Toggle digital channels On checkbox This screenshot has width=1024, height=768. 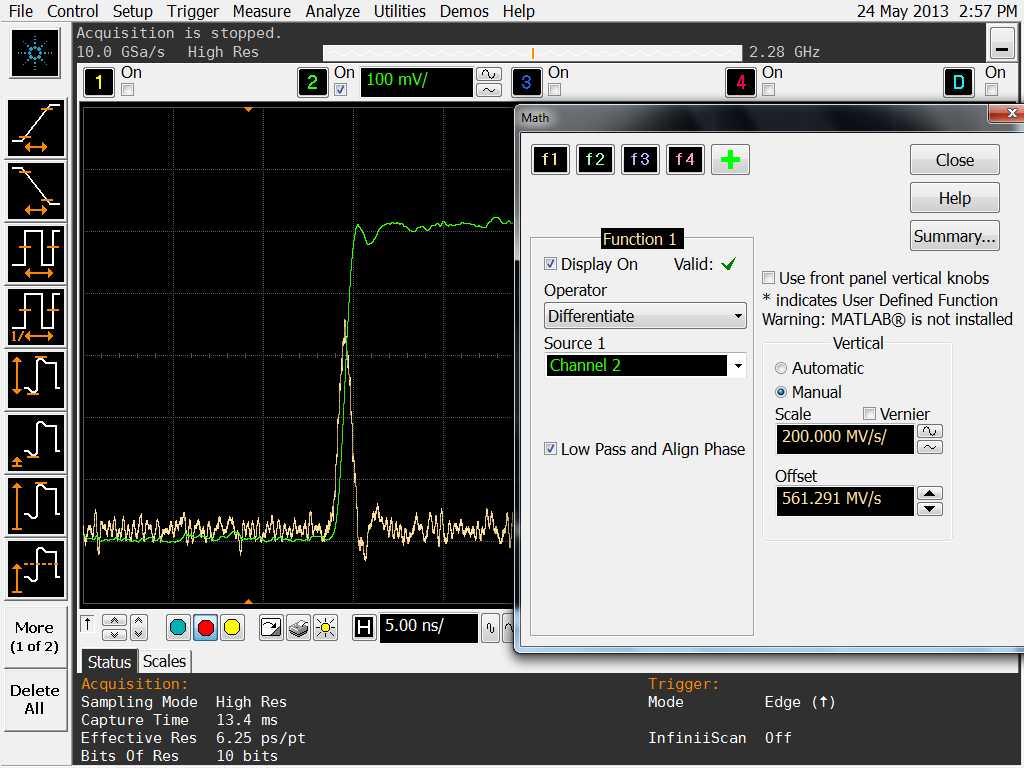[x=991, y=90]
